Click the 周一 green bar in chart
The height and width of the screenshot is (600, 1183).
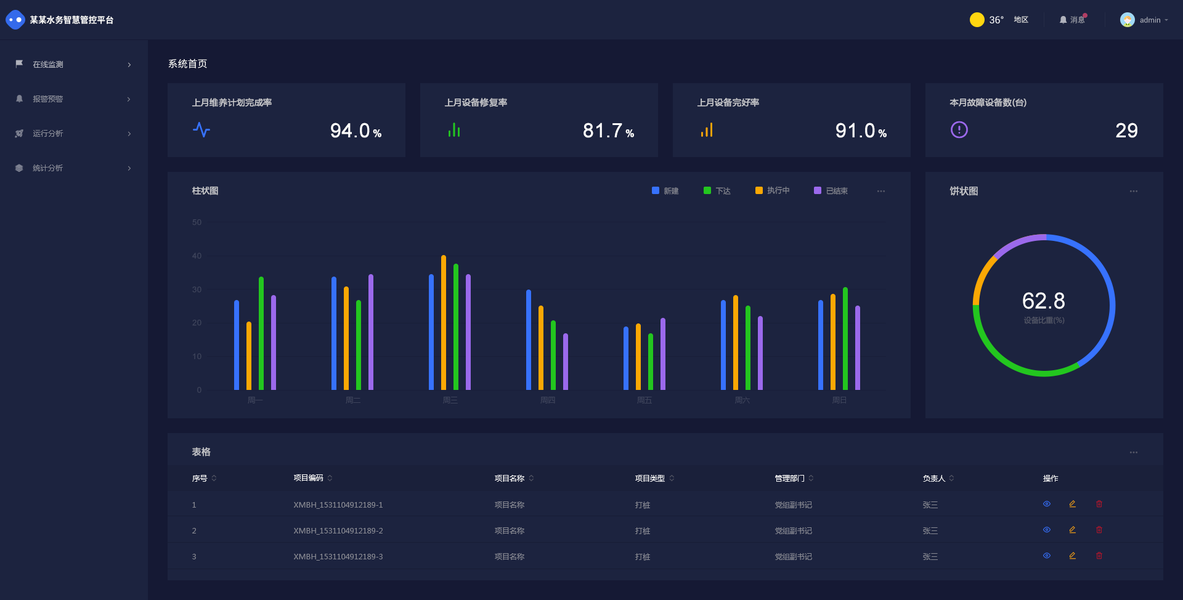pyautogui.click(x=261, y=334)
